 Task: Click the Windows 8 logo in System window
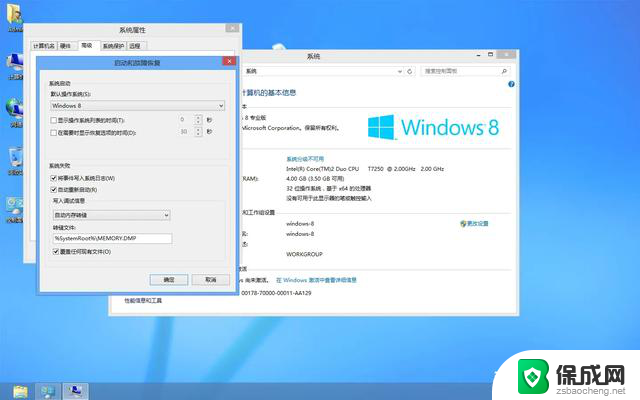(433, 127)
